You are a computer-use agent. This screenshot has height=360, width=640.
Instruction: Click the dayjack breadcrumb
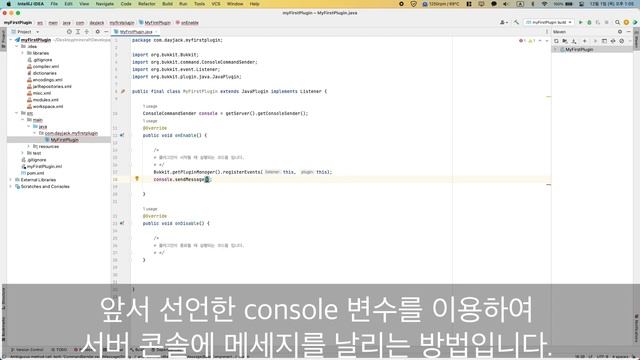97,23
